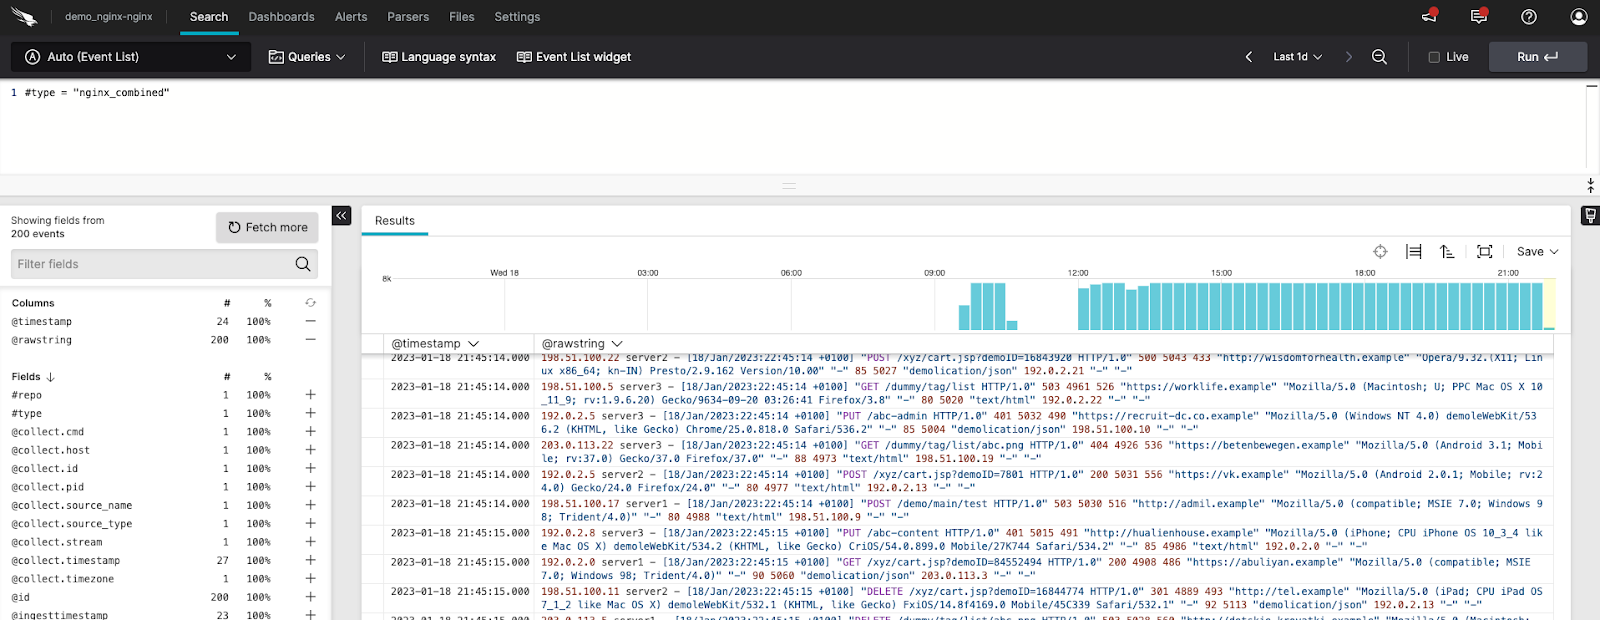Click the @collect.timestamp field name
1600x620 pixels.
(66, 560)
